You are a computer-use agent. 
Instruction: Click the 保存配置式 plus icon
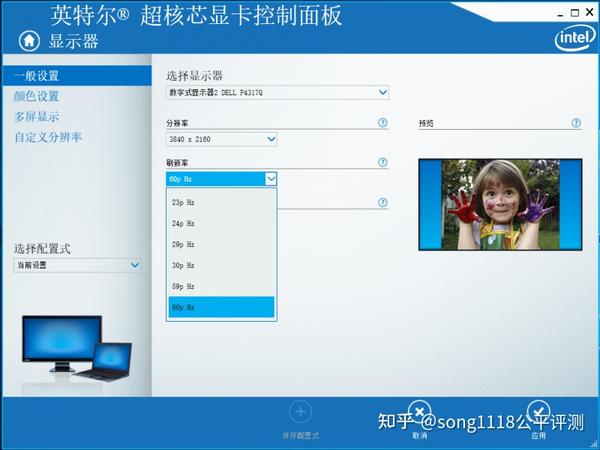click(x=300, y=412)
